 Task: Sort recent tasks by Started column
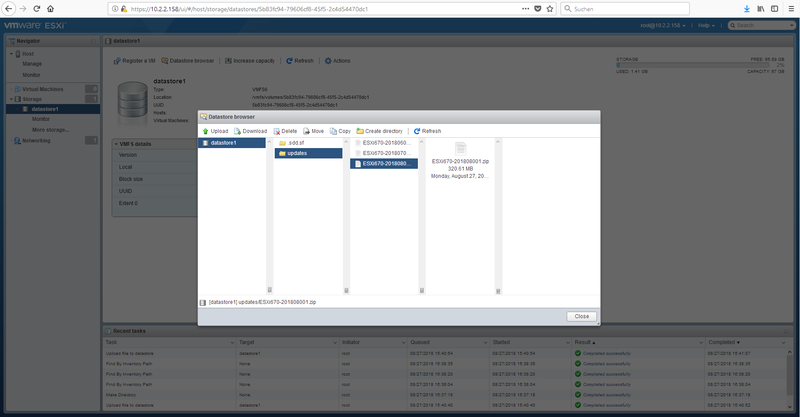point(502,342)
